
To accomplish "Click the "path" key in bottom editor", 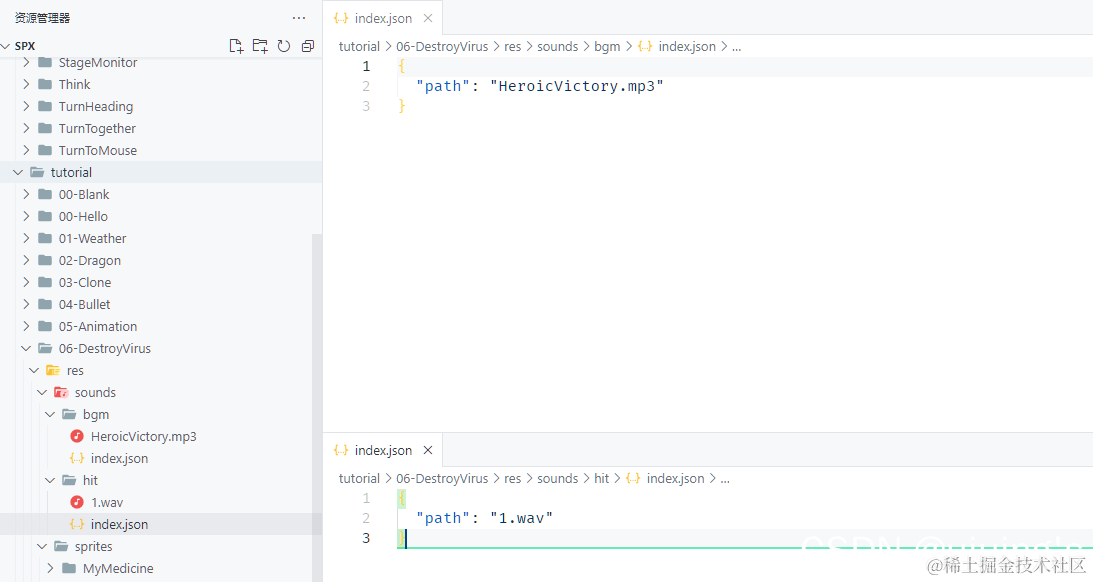I will [x=443, y=519].
